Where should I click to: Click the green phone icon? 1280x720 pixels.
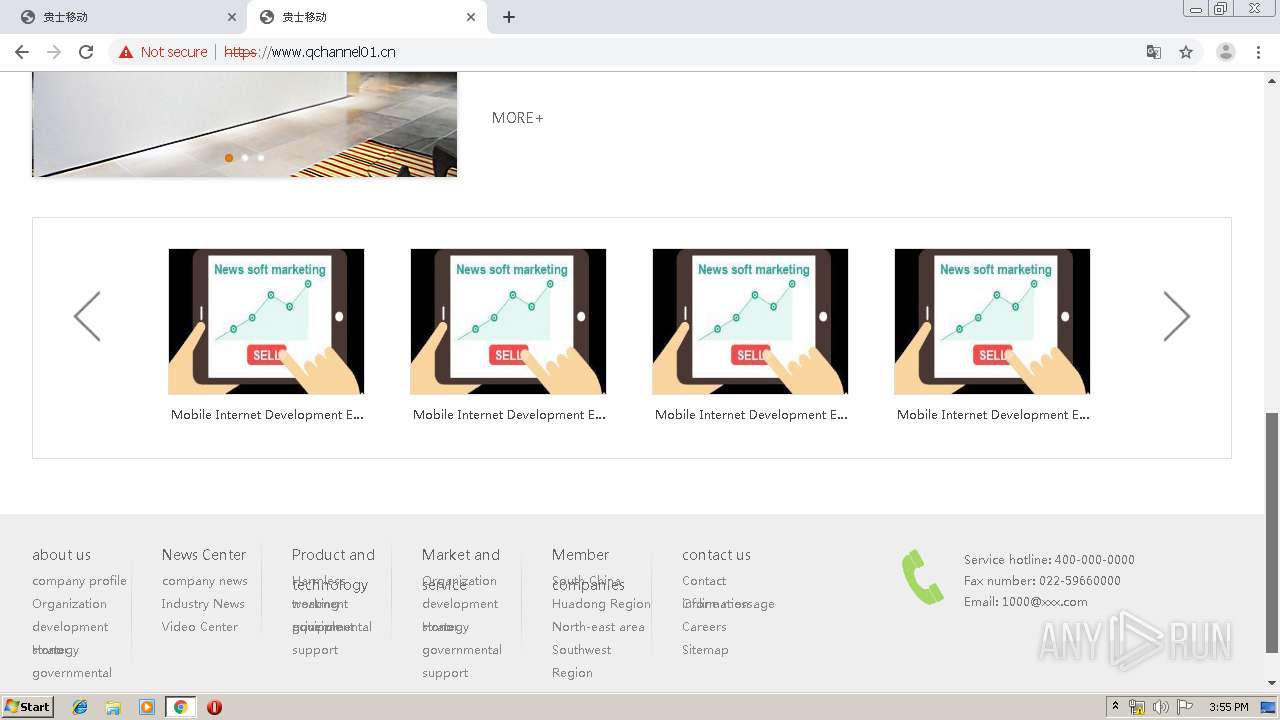click(x=922, y=577)
